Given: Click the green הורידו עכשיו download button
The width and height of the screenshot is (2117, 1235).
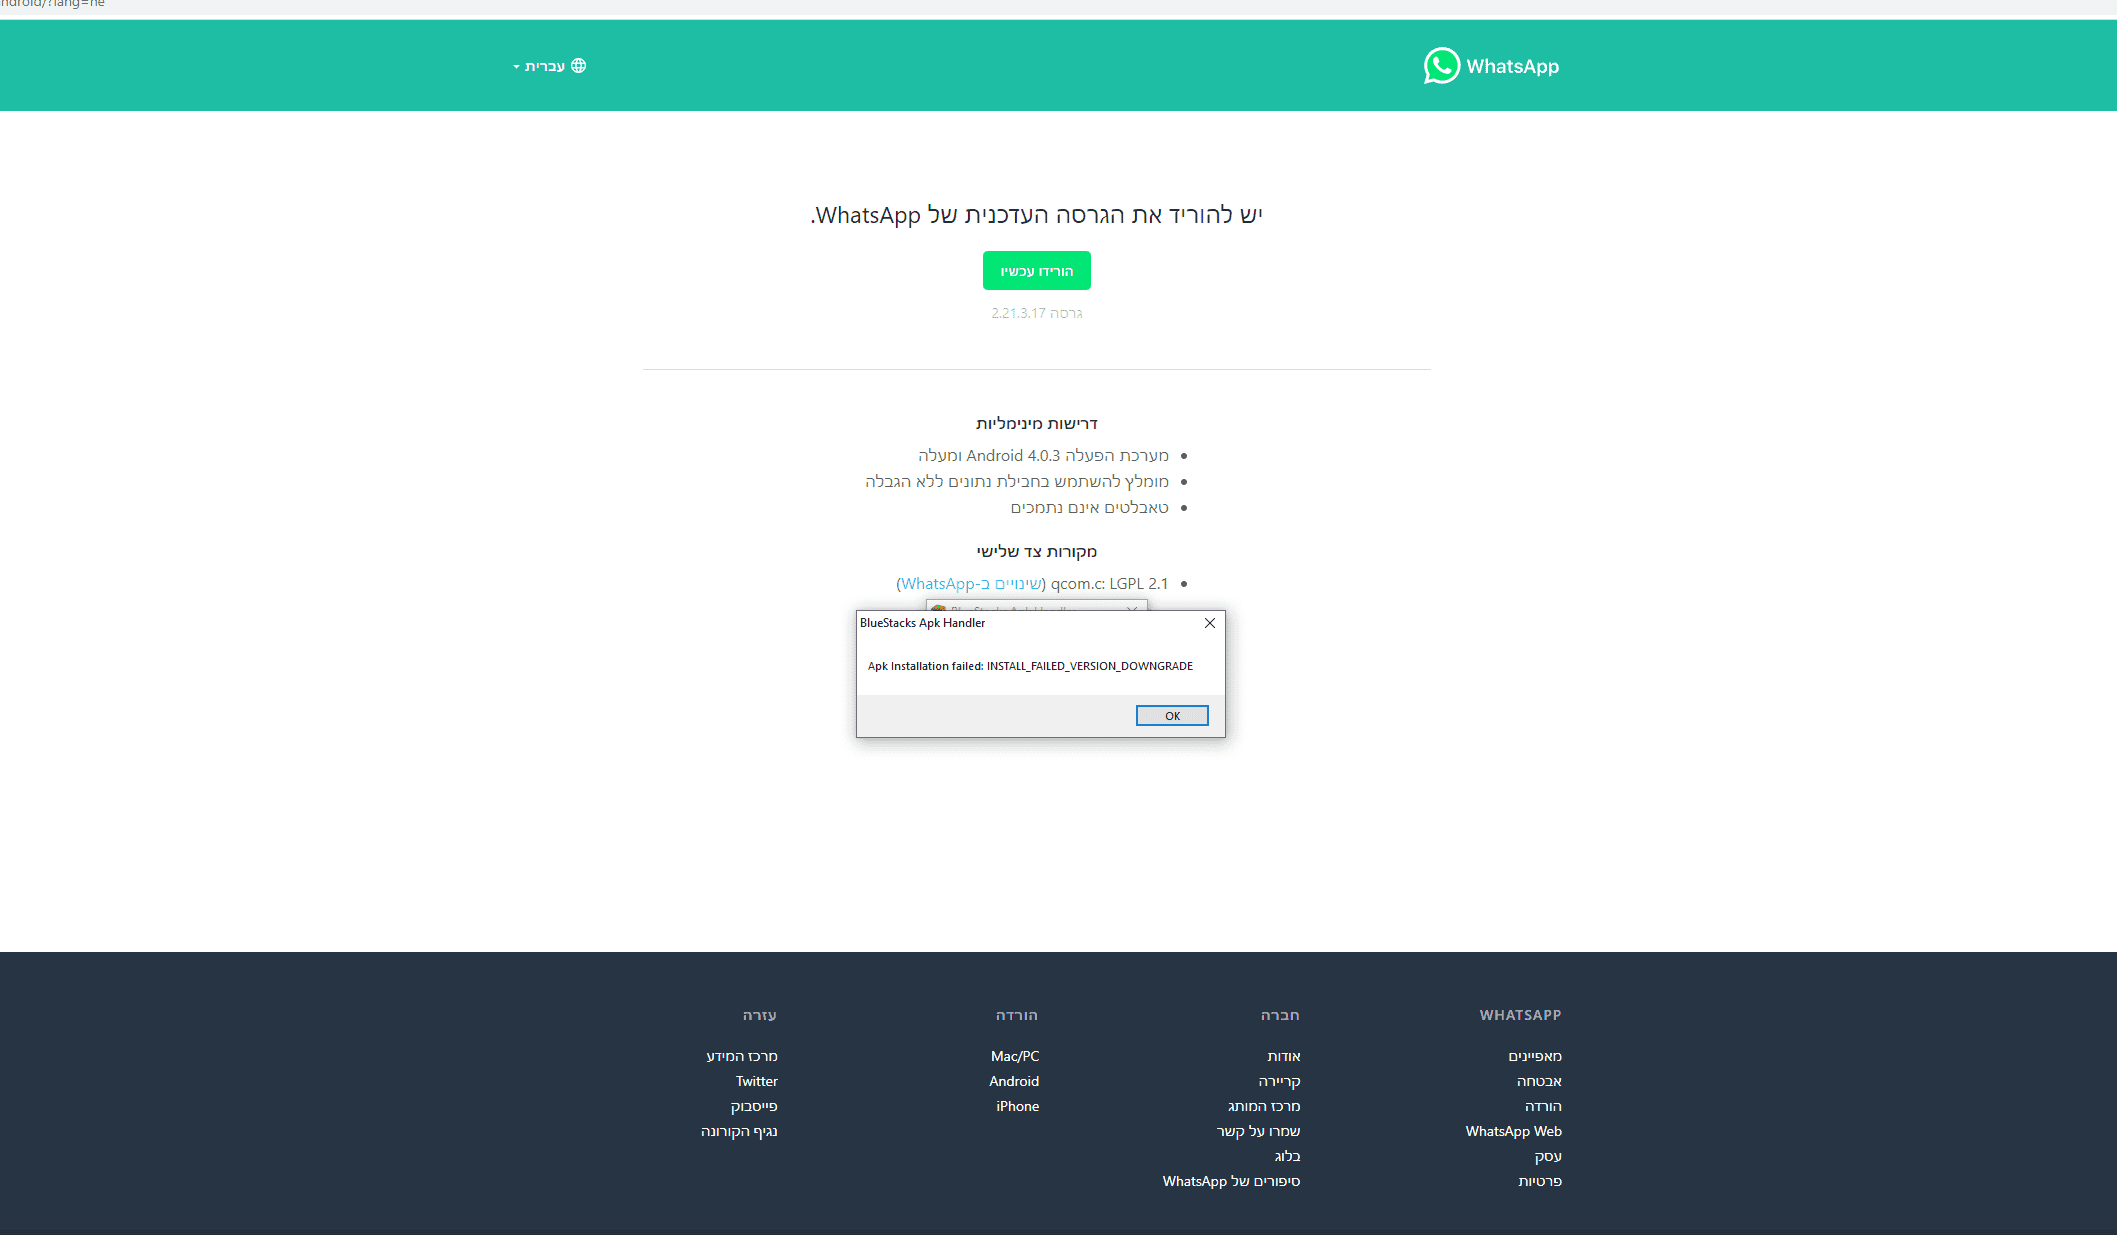Looking at the screenshot, I should [x=1036, y=271].
